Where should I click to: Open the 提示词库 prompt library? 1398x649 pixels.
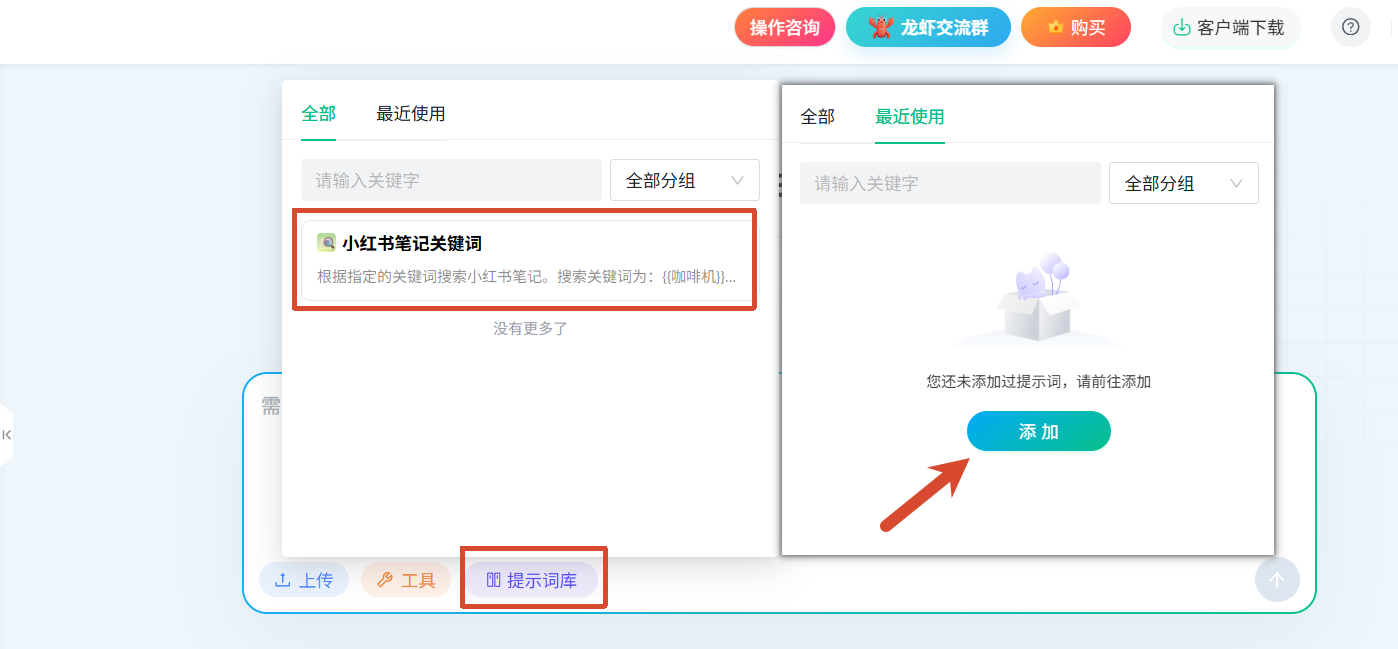[x=532, y=580]
